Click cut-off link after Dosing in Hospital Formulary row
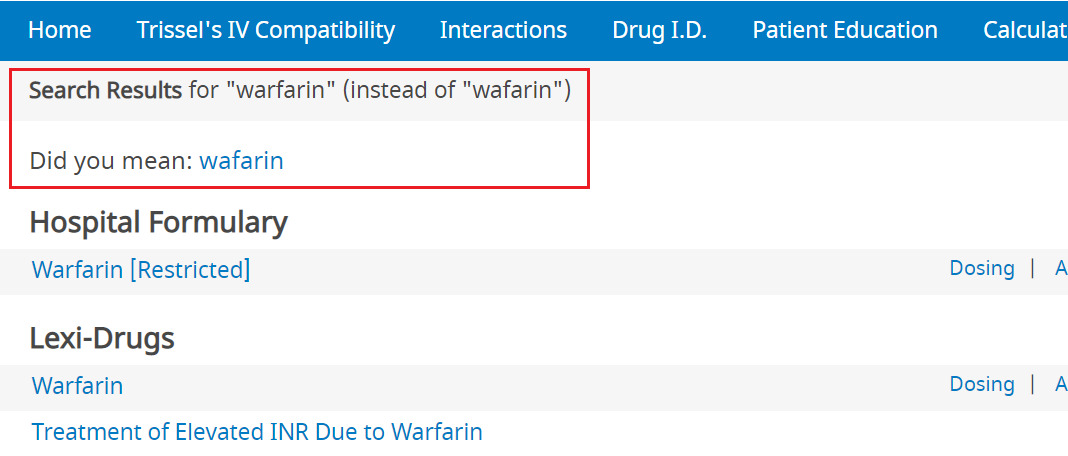 [x=1060, y=268]
